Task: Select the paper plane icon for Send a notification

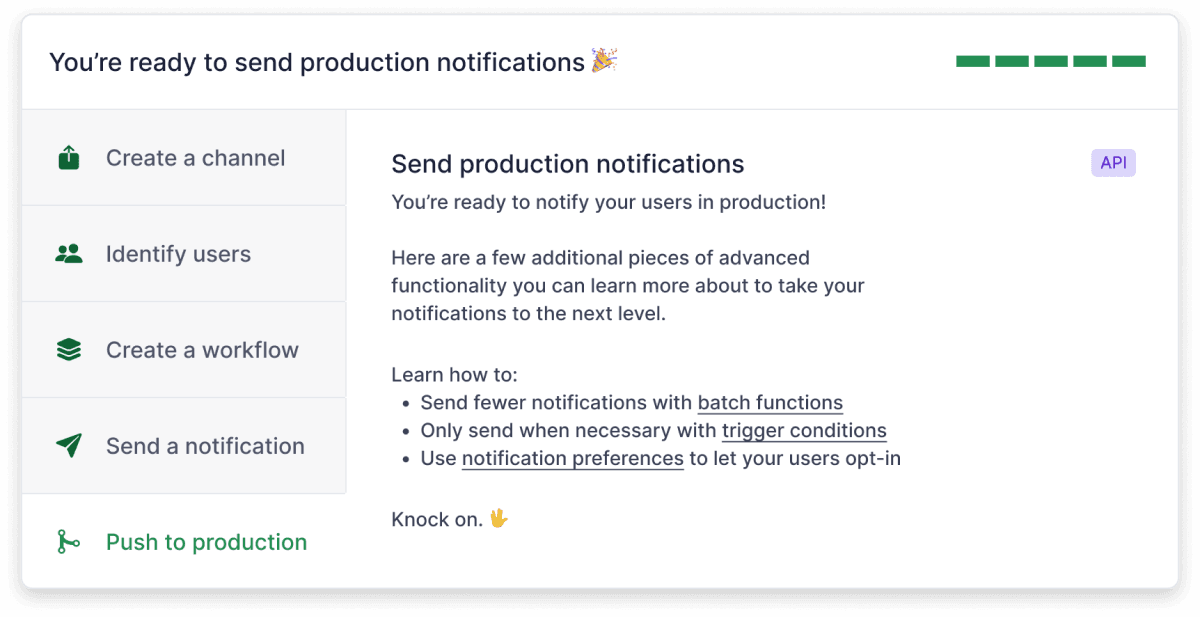Action: [69, 445]
